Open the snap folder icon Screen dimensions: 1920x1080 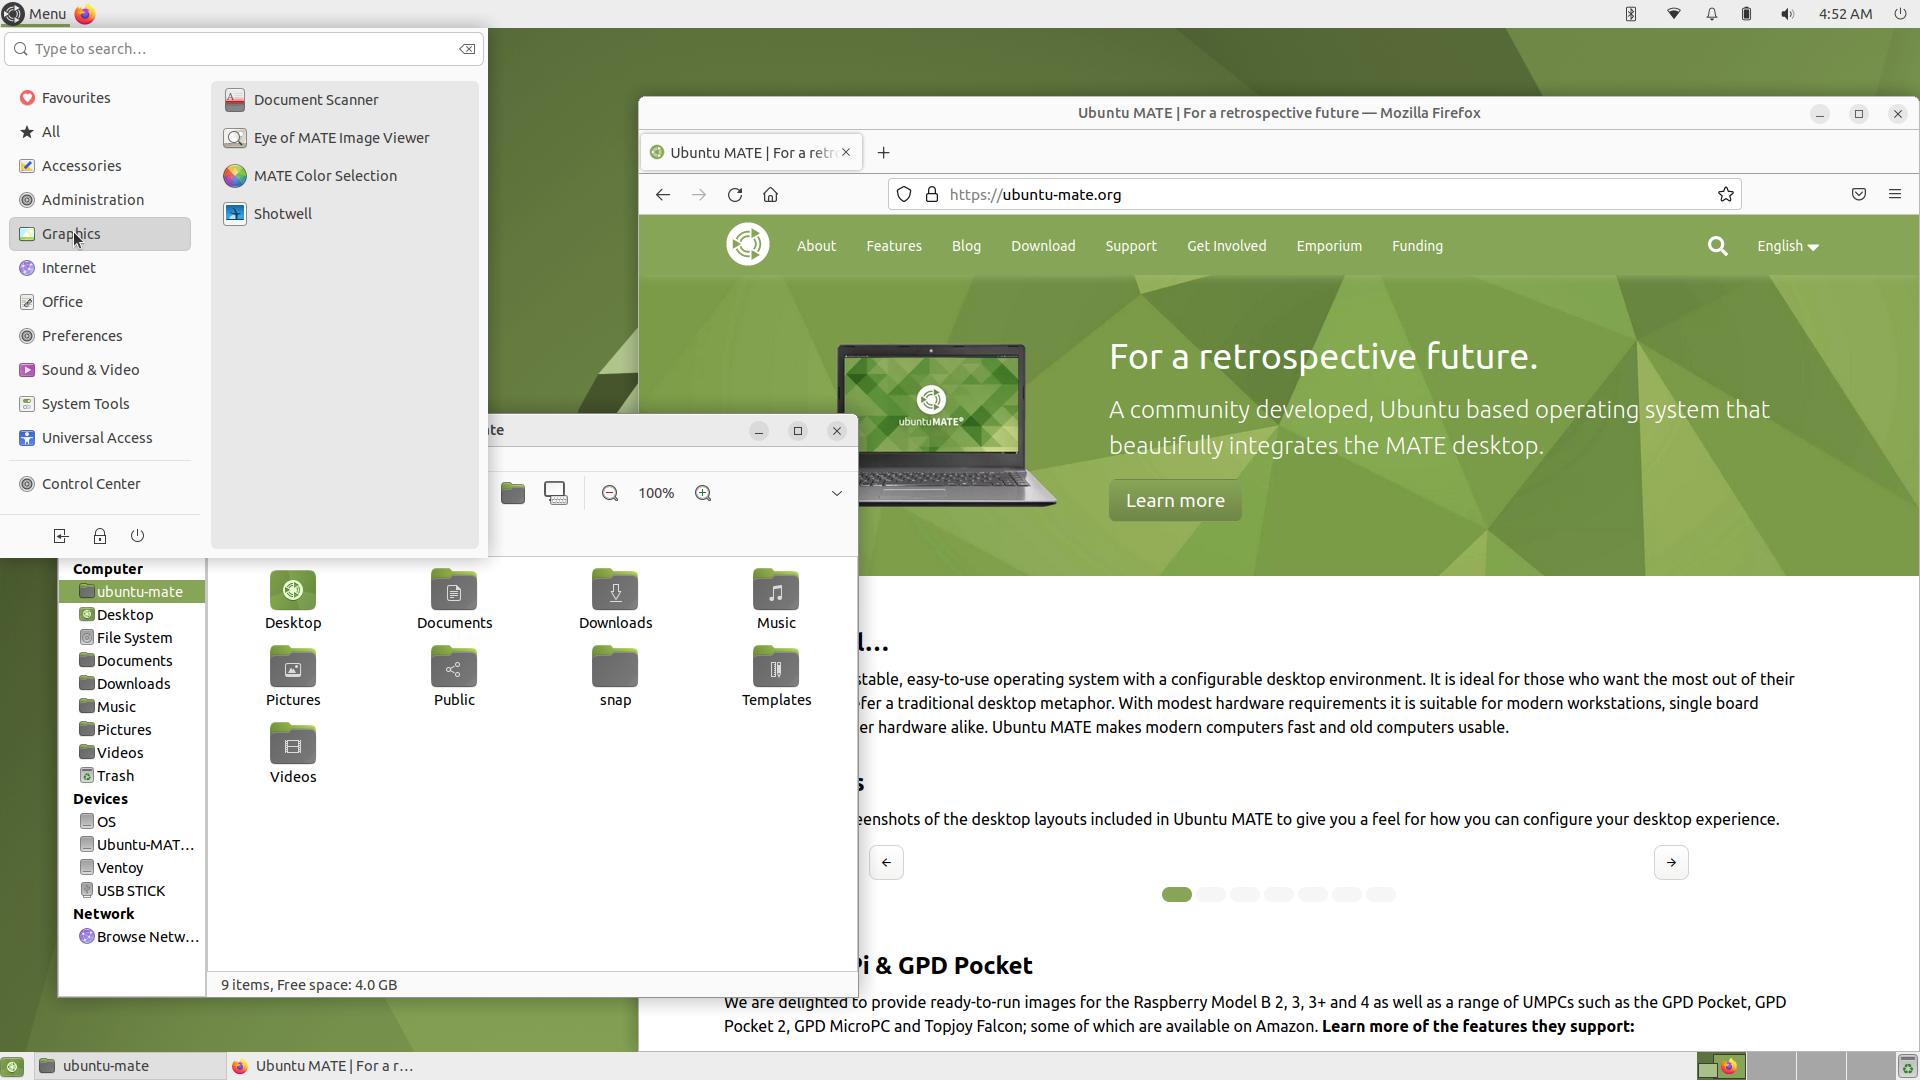click(615, 677)
